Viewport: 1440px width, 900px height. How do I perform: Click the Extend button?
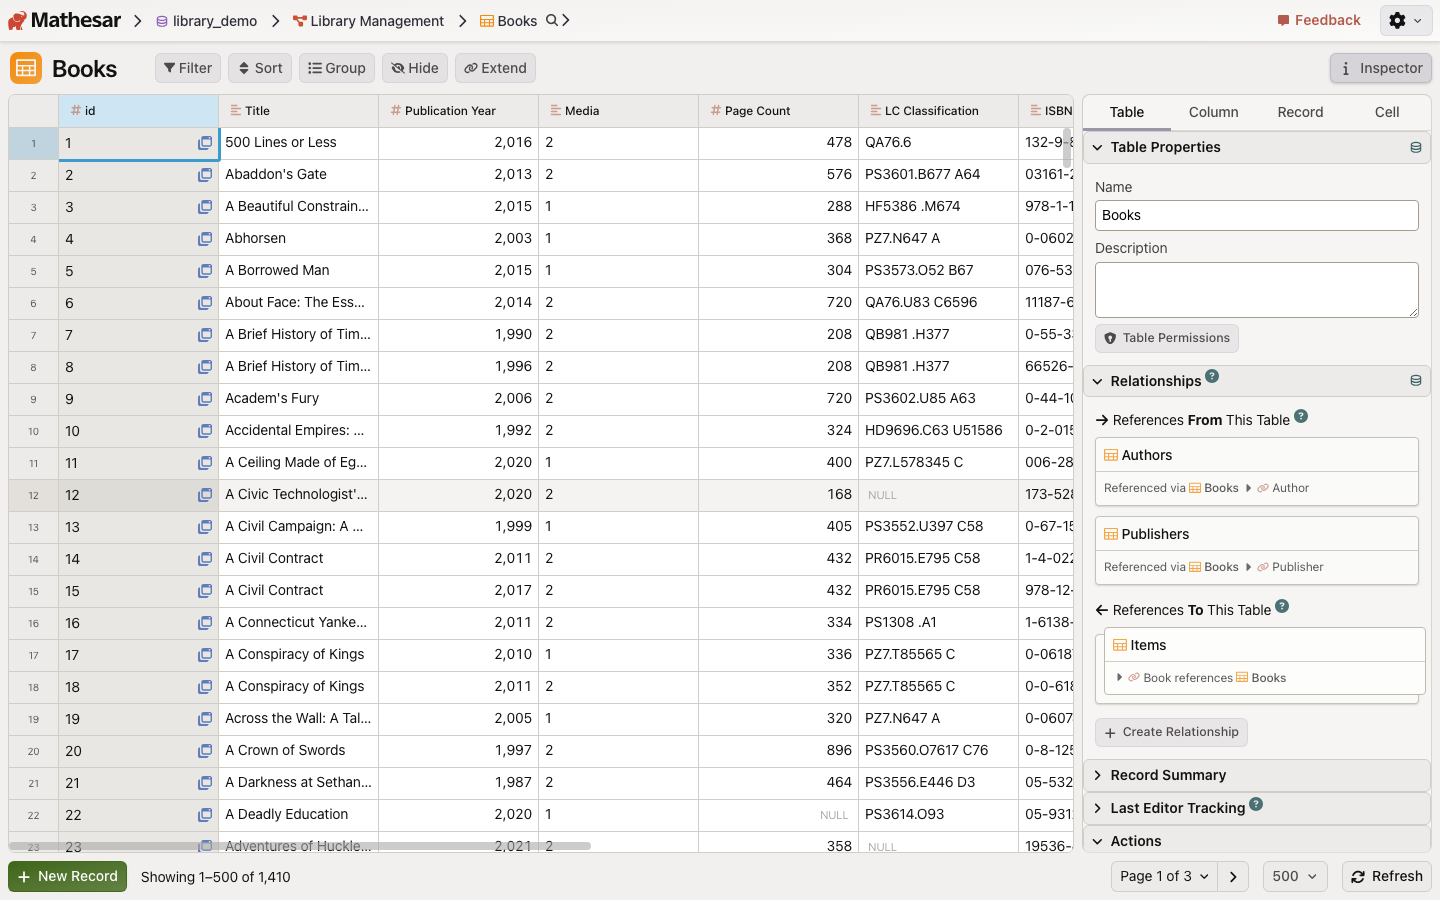[495, 68]
